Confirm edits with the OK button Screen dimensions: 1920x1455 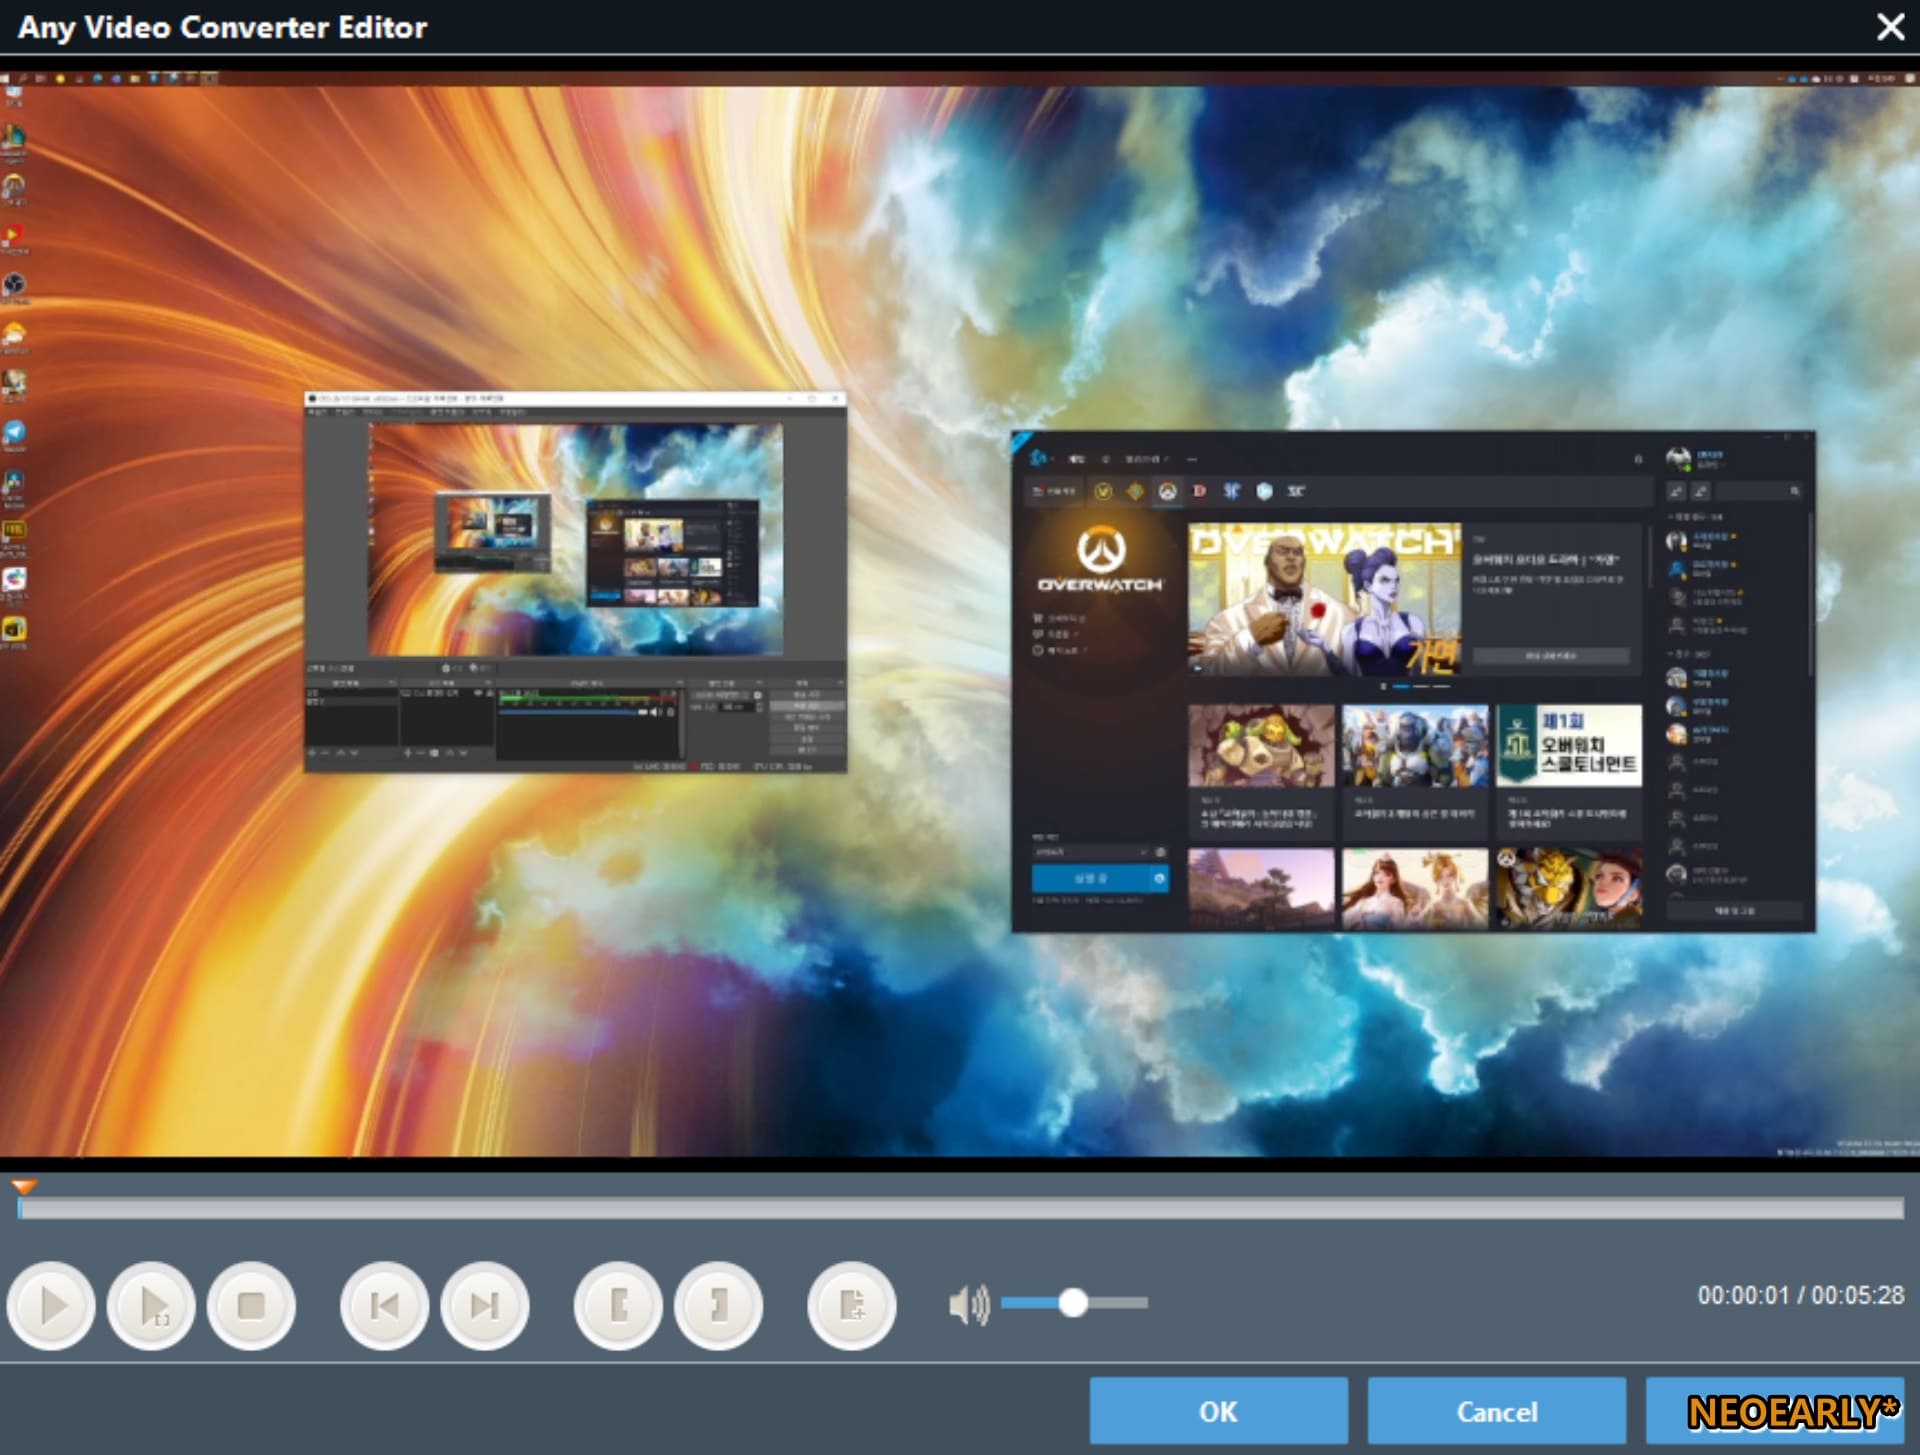point(1218,1411)
